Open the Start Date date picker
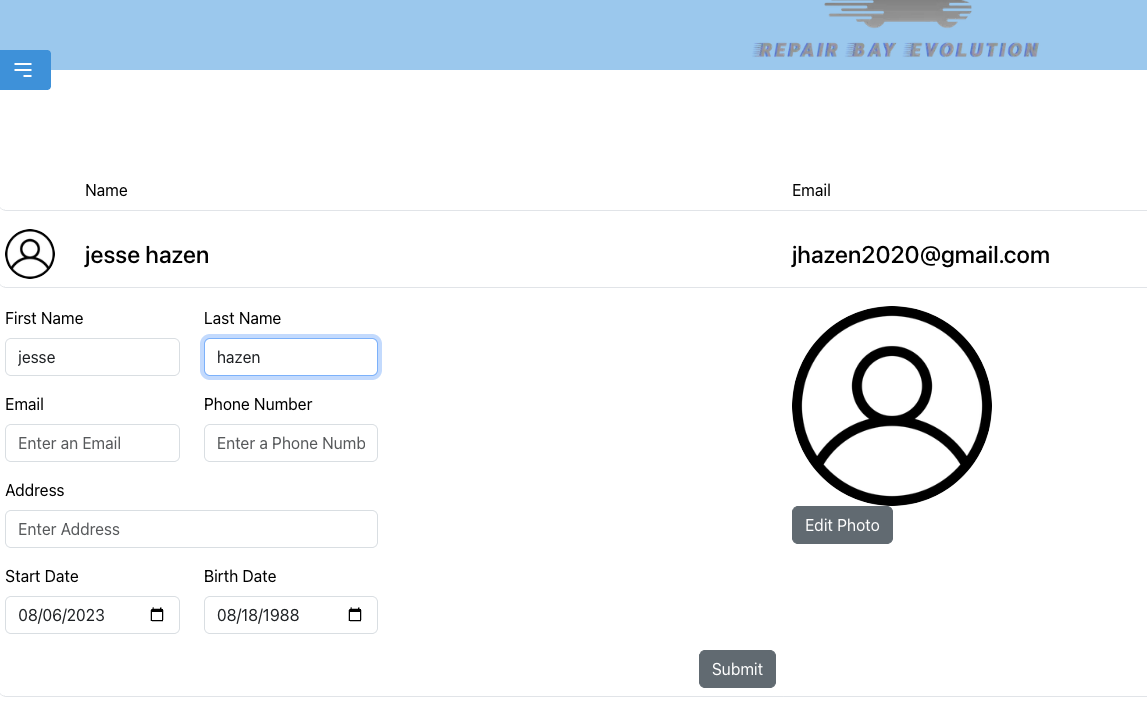 click(92, 615)
